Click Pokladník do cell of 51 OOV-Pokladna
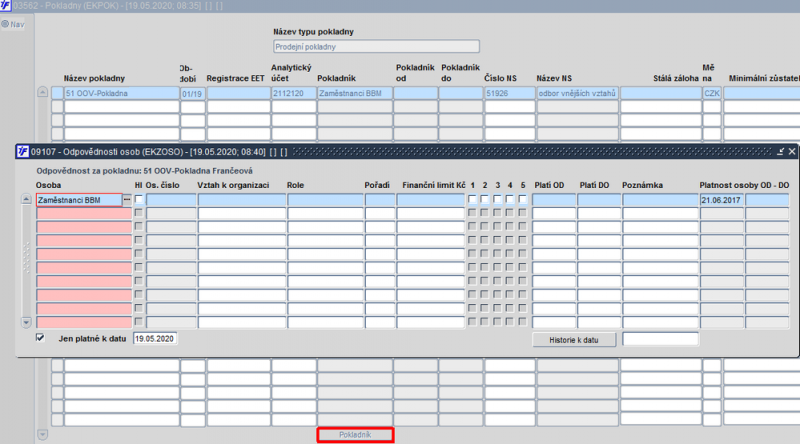This screenshot has height=444, width=800. (x=461, y=93)
